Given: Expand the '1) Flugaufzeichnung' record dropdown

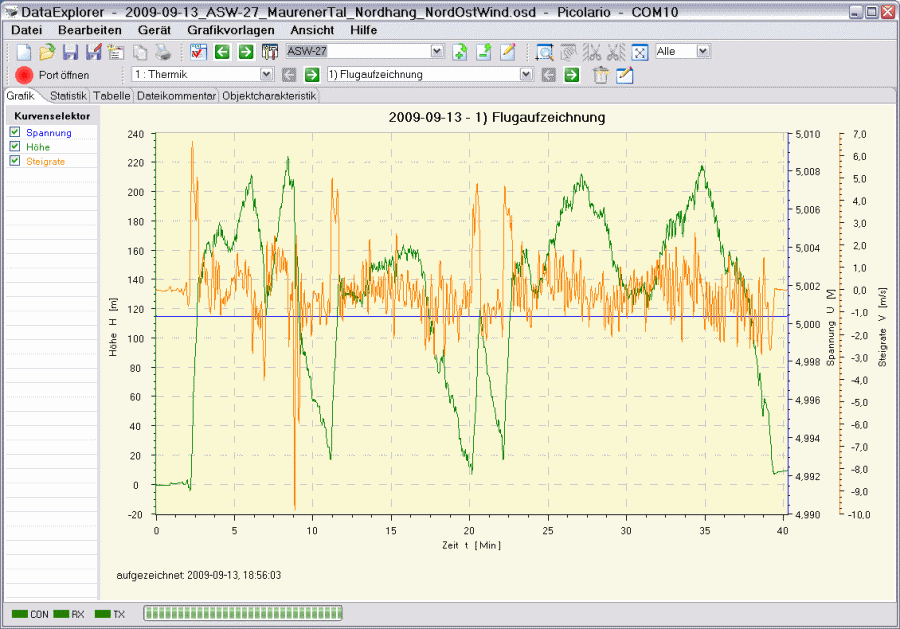Looking at the screenshot, I should tap(526, 75).
